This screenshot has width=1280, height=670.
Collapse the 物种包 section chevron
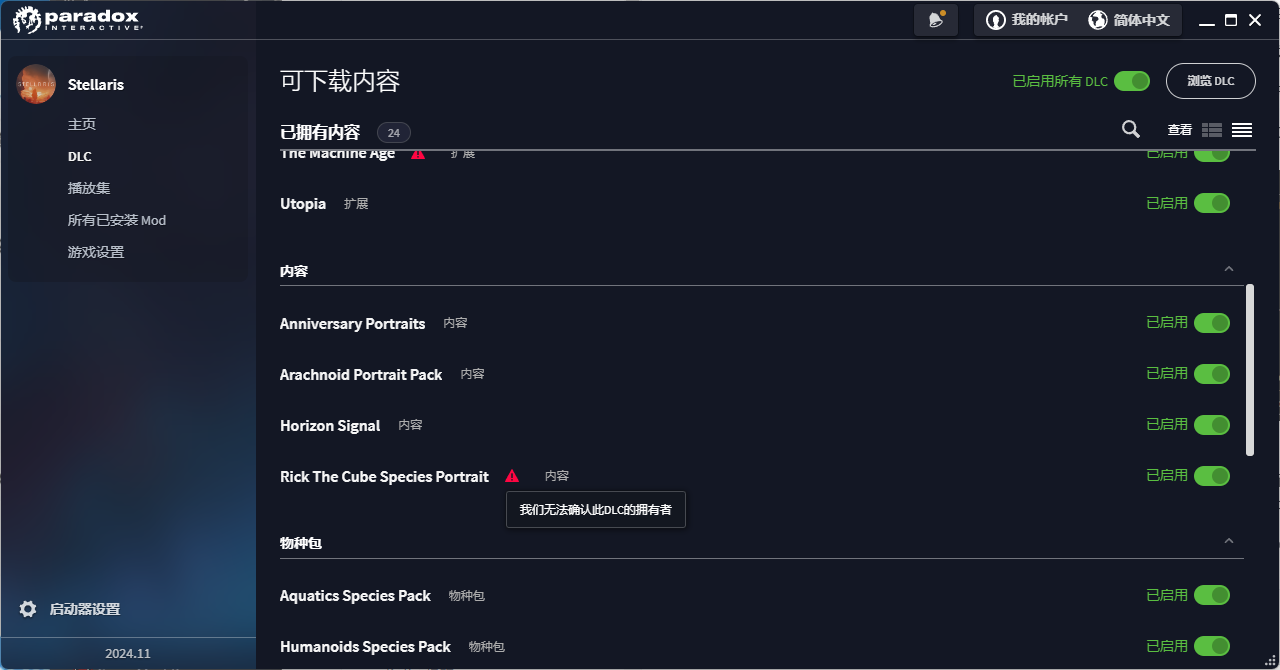click(x=1229, y=541)
